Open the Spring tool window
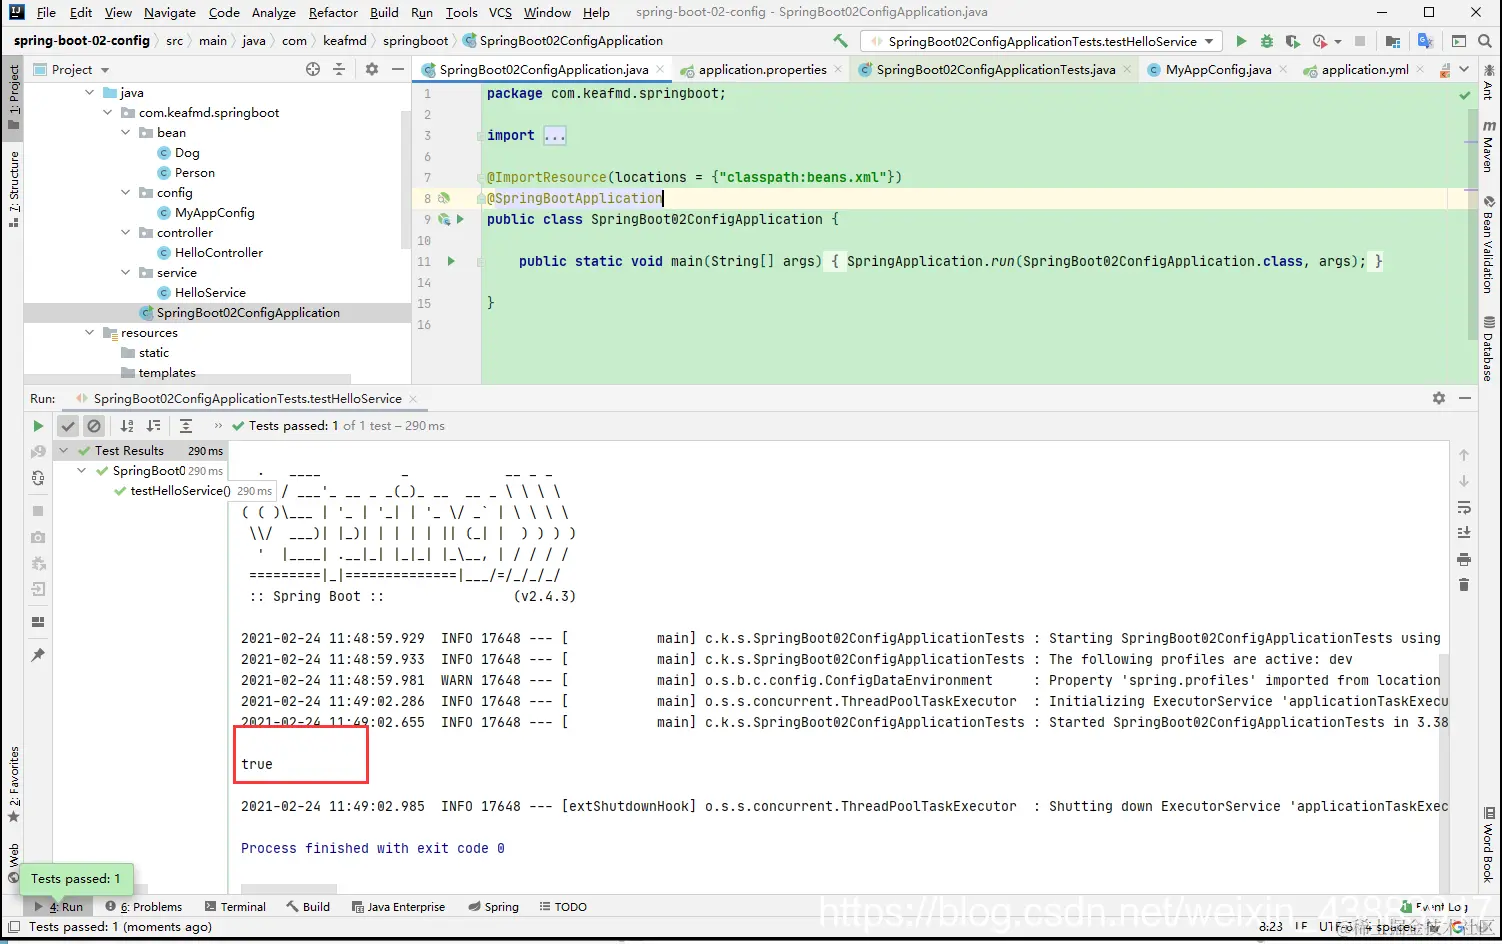The image size is (1502, 944). tap(493, 907)
